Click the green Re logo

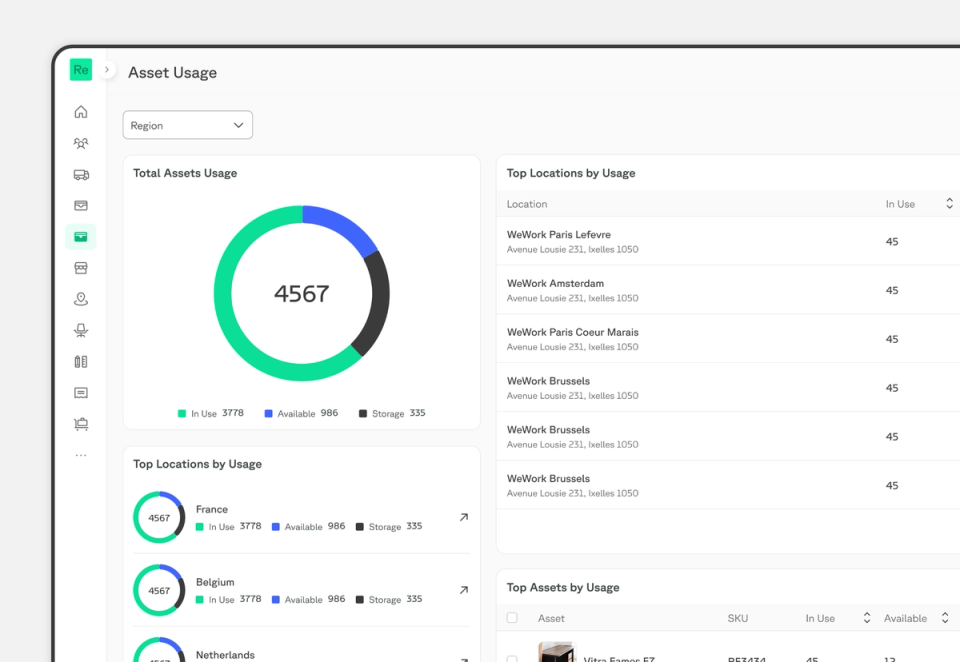point(81,69)
